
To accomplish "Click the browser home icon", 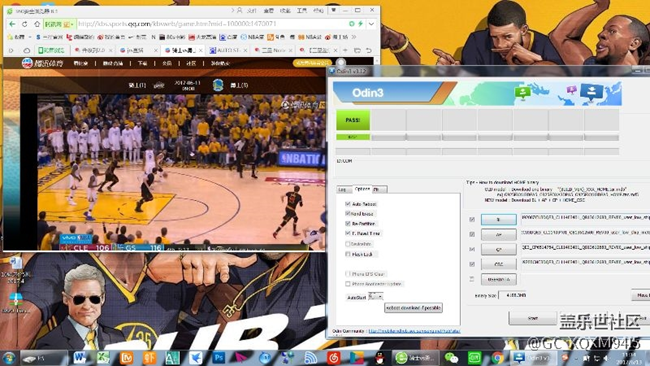I will click(37, 24).
